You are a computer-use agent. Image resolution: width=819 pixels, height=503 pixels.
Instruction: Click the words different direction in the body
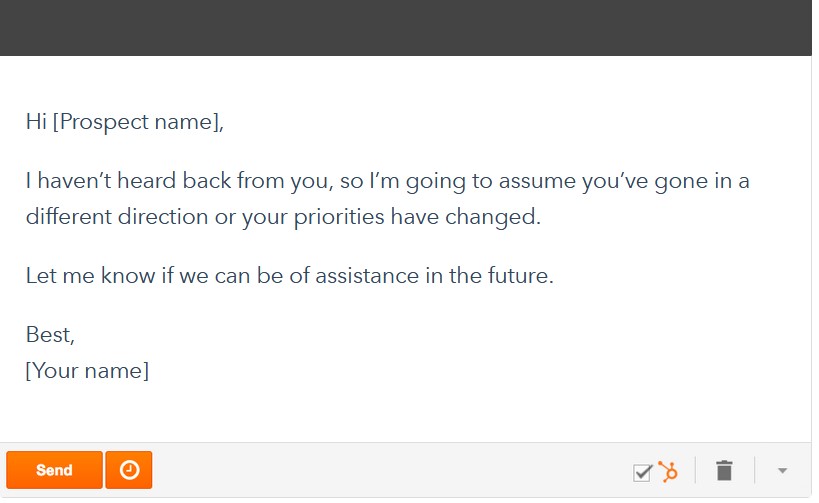(x=117, y=217)
